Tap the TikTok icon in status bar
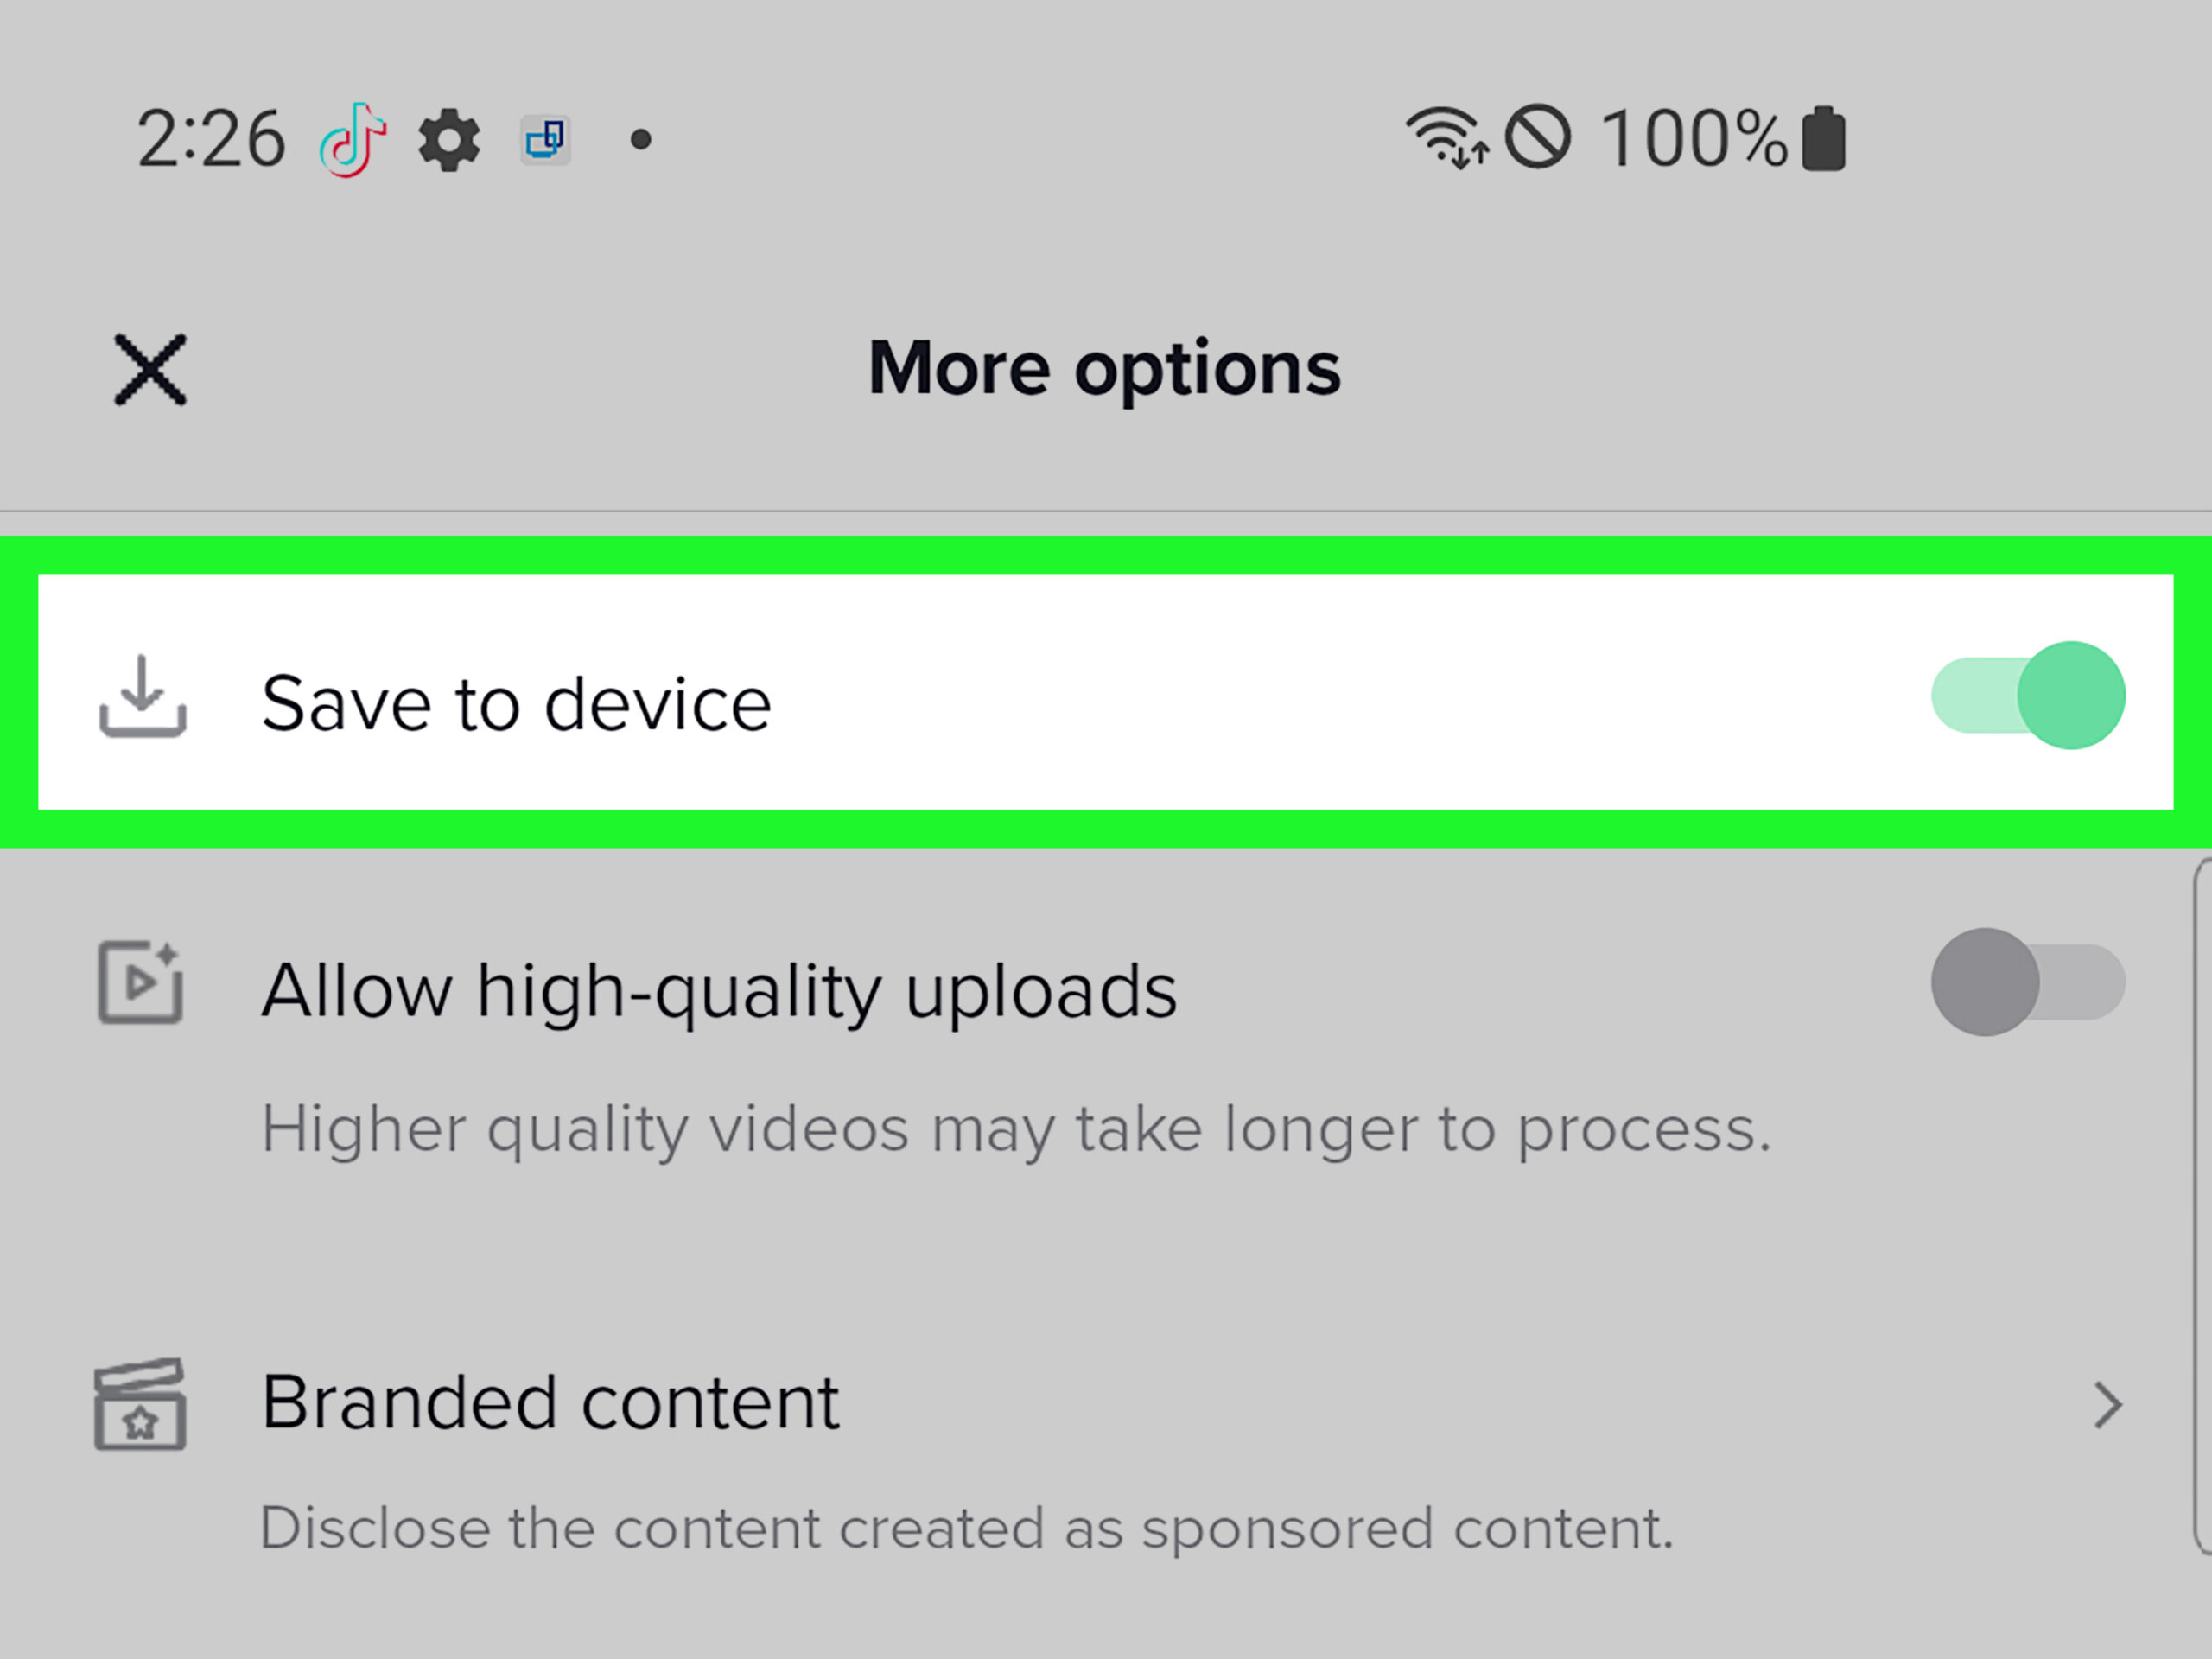 pos(352,140)
